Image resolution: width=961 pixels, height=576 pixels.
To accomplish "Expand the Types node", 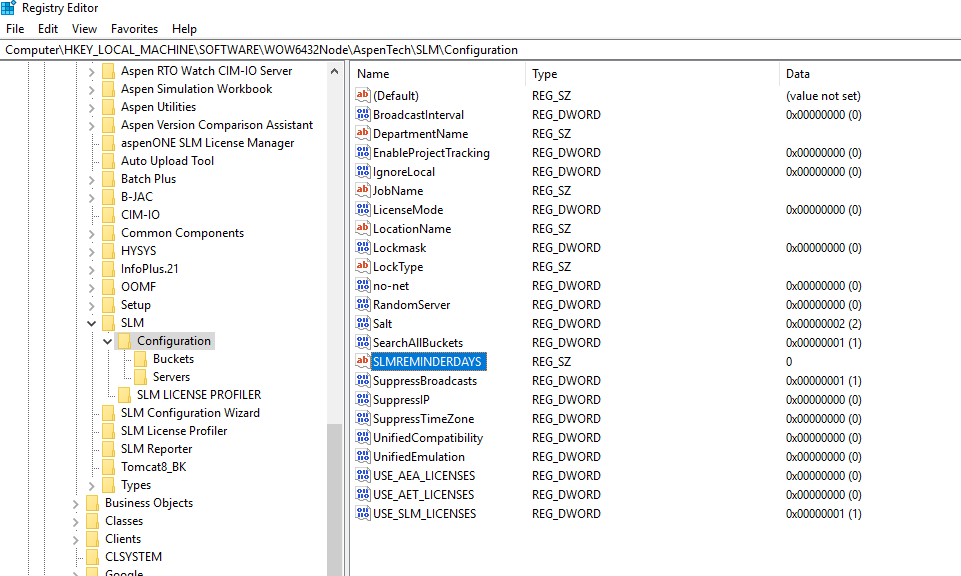I will 91,485.
